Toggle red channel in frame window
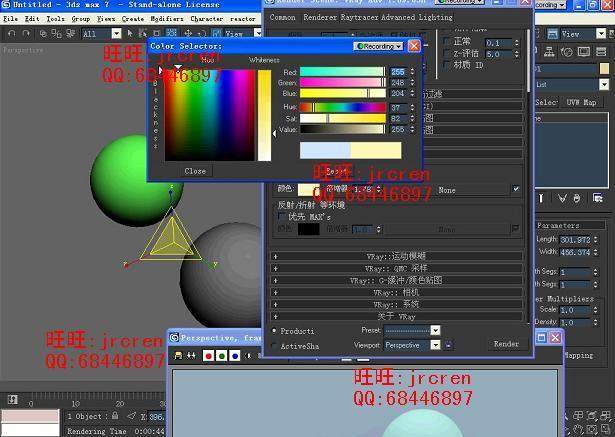615x437 pixels. click(x=209, y=356)
